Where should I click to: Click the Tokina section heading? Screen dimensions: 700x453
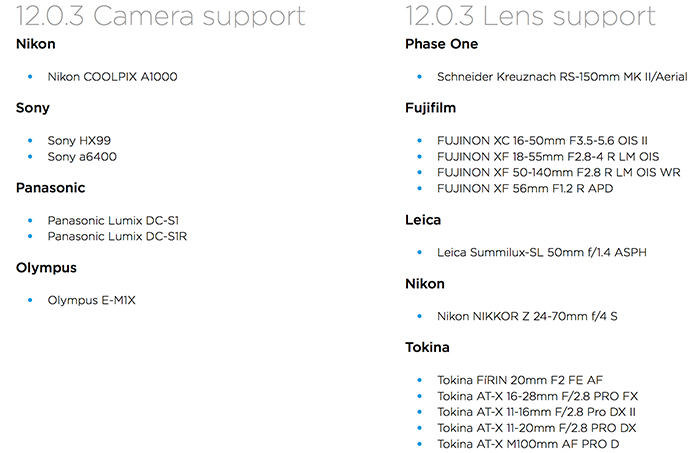pyautogui.click(x=428, y=348)
